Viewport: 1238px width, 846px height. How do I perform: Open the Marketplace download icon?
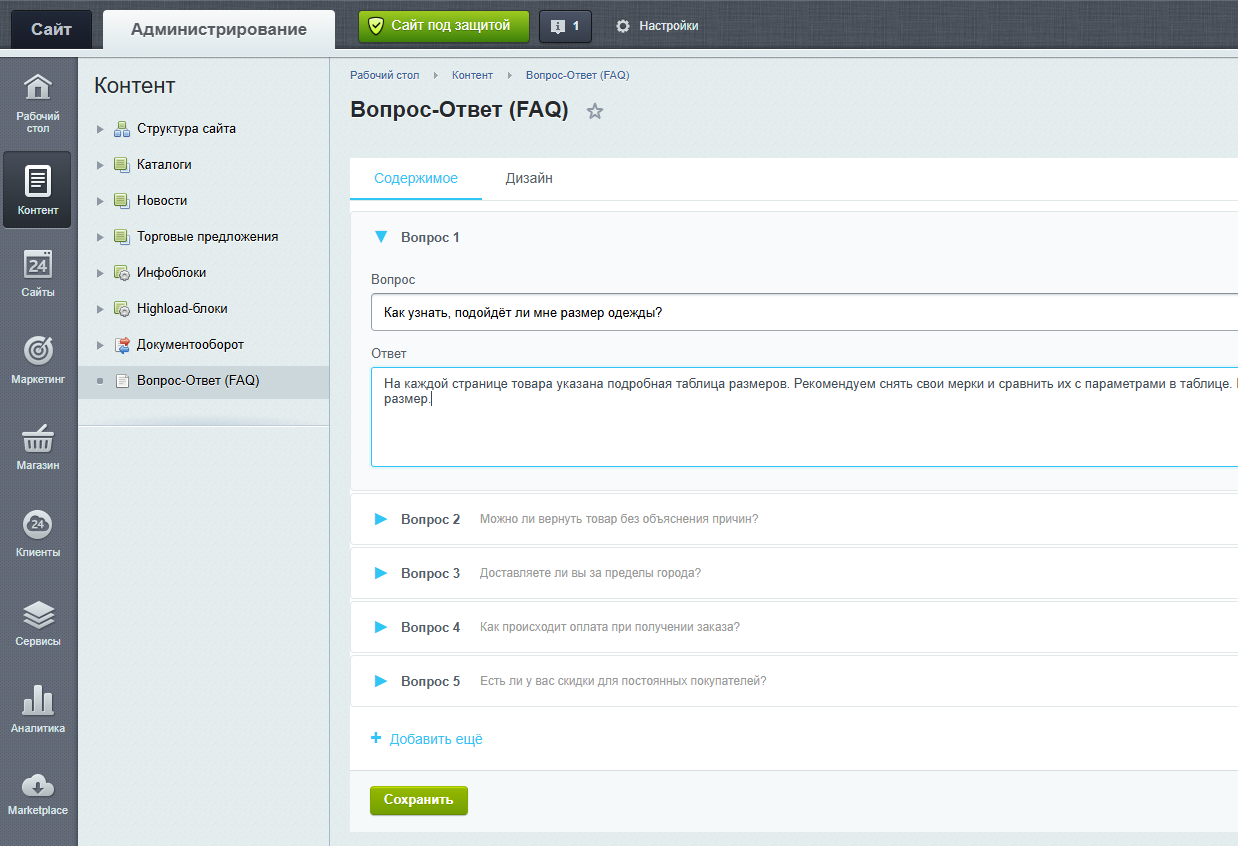37,786
